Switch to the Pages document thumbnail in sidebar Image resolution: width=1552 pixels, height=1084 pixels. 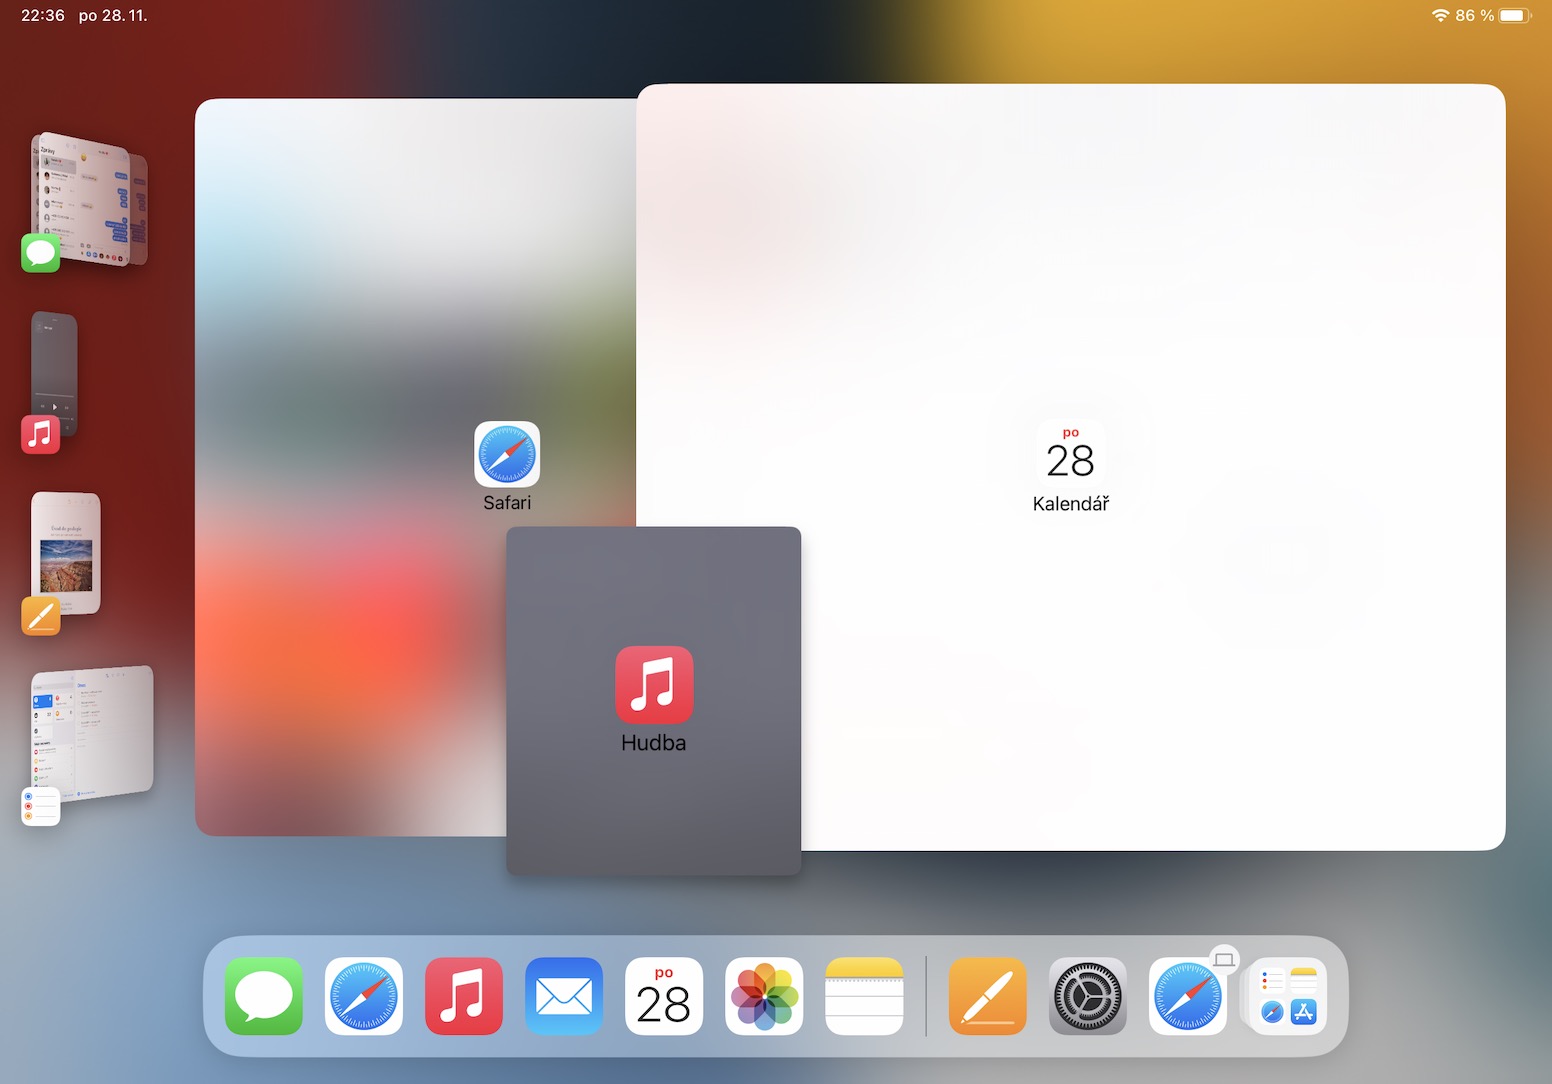(x=66, y=552)
